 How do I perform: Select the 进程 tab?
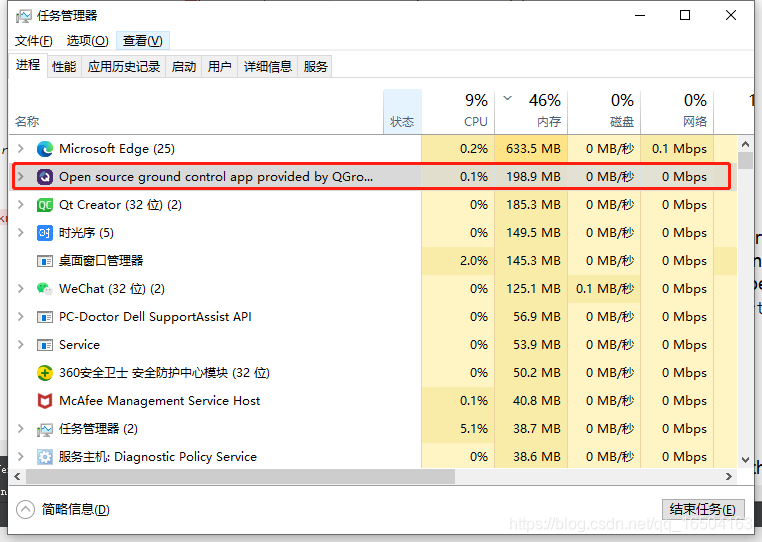pos(28,65)
